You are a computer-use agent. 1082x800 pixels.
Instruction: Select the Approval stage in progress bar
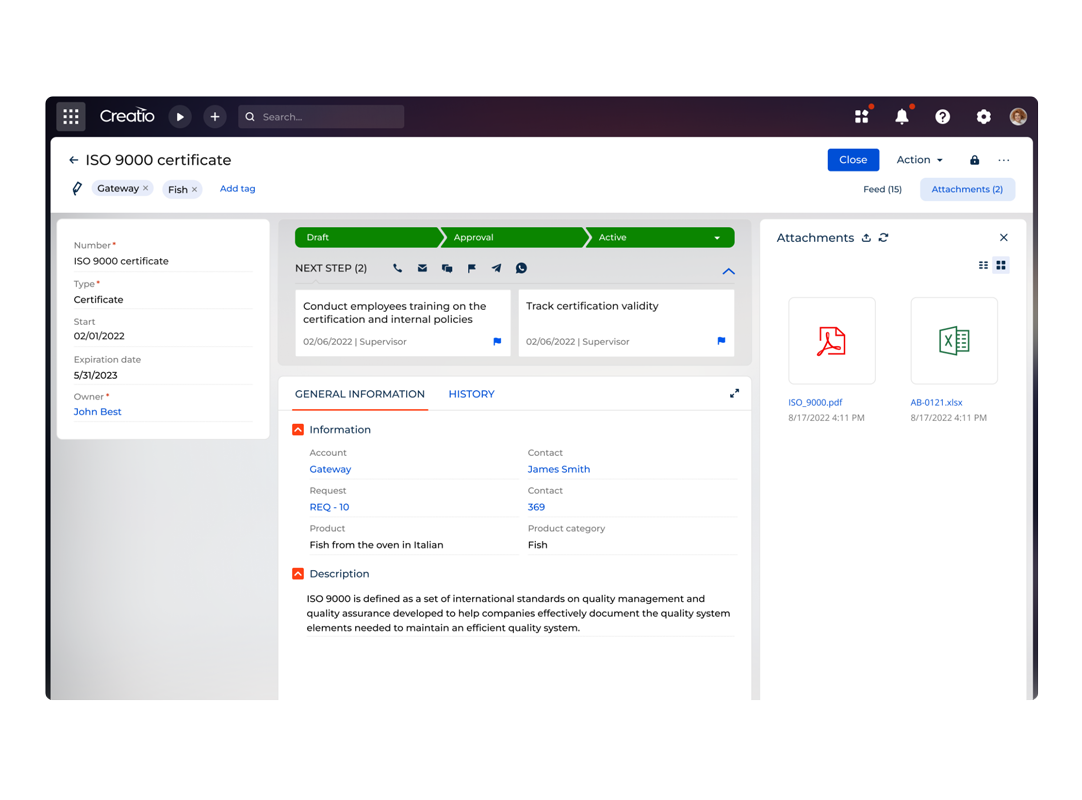[x=510, y=238]
